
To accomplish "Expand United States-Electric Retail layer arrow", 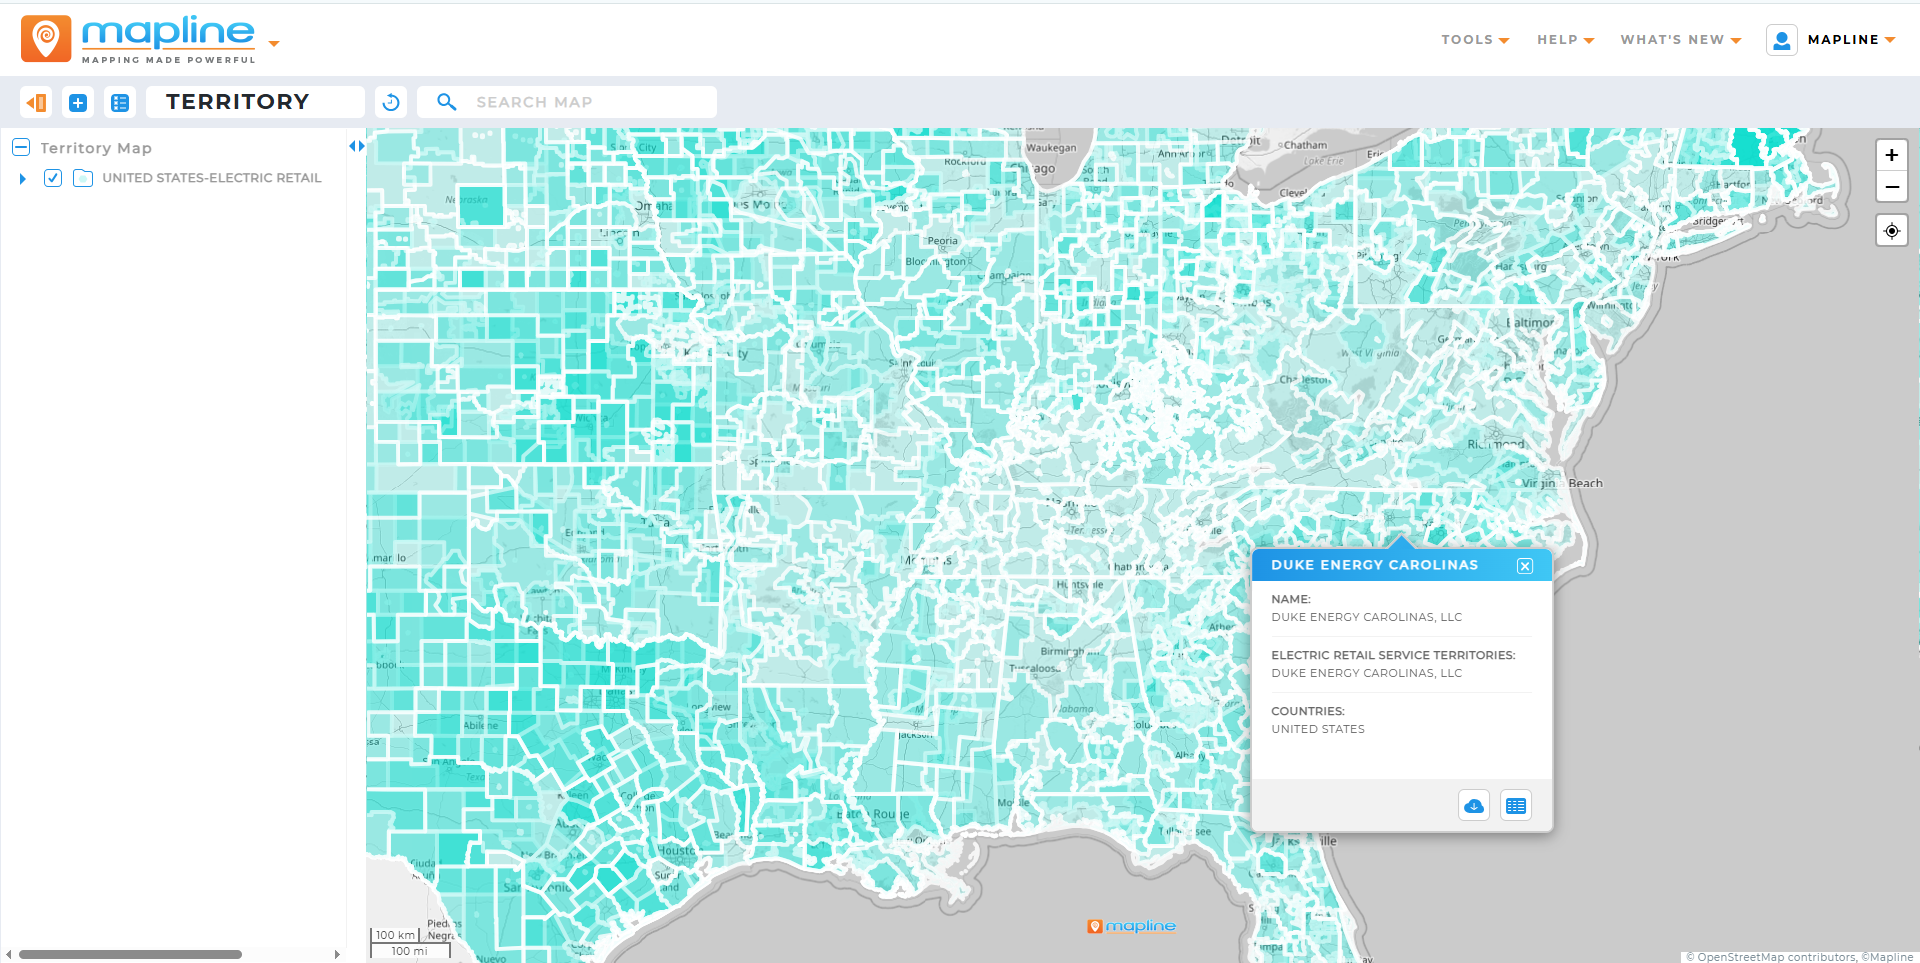I will coord(22,178).
